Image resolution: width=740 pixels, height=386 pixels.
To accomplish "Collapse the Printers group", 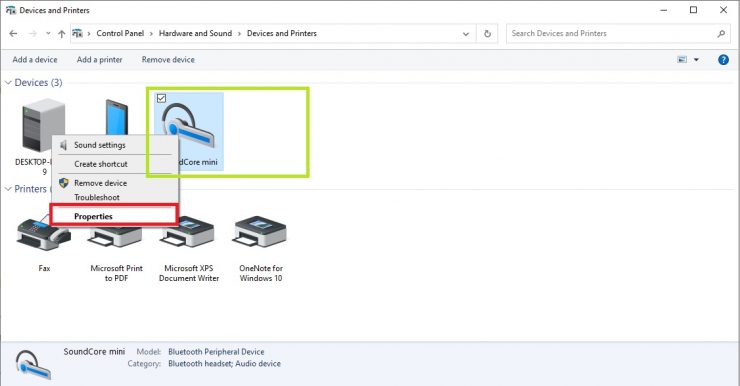I will (x=8, y=189).
